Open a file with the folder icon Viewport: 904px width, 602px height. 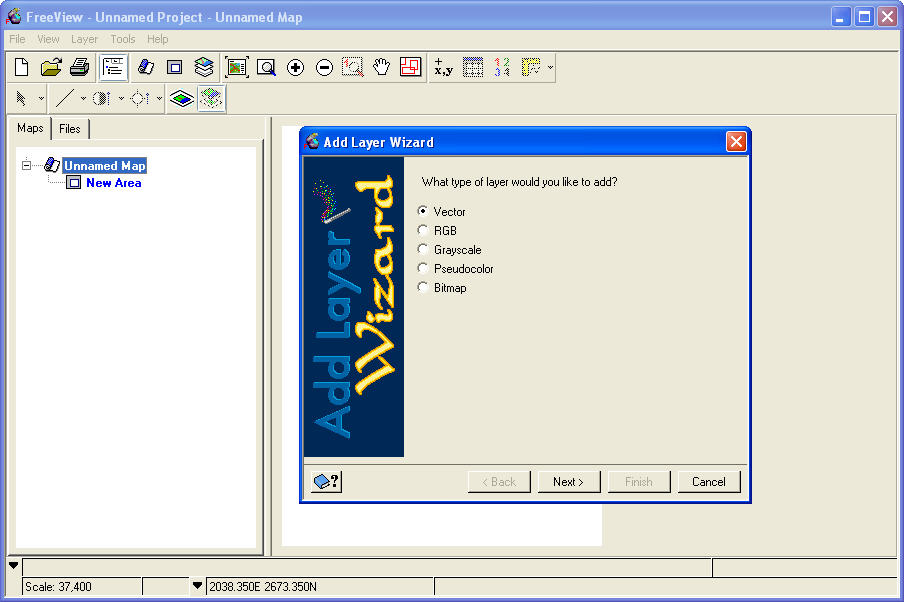[x=51, y=67]
